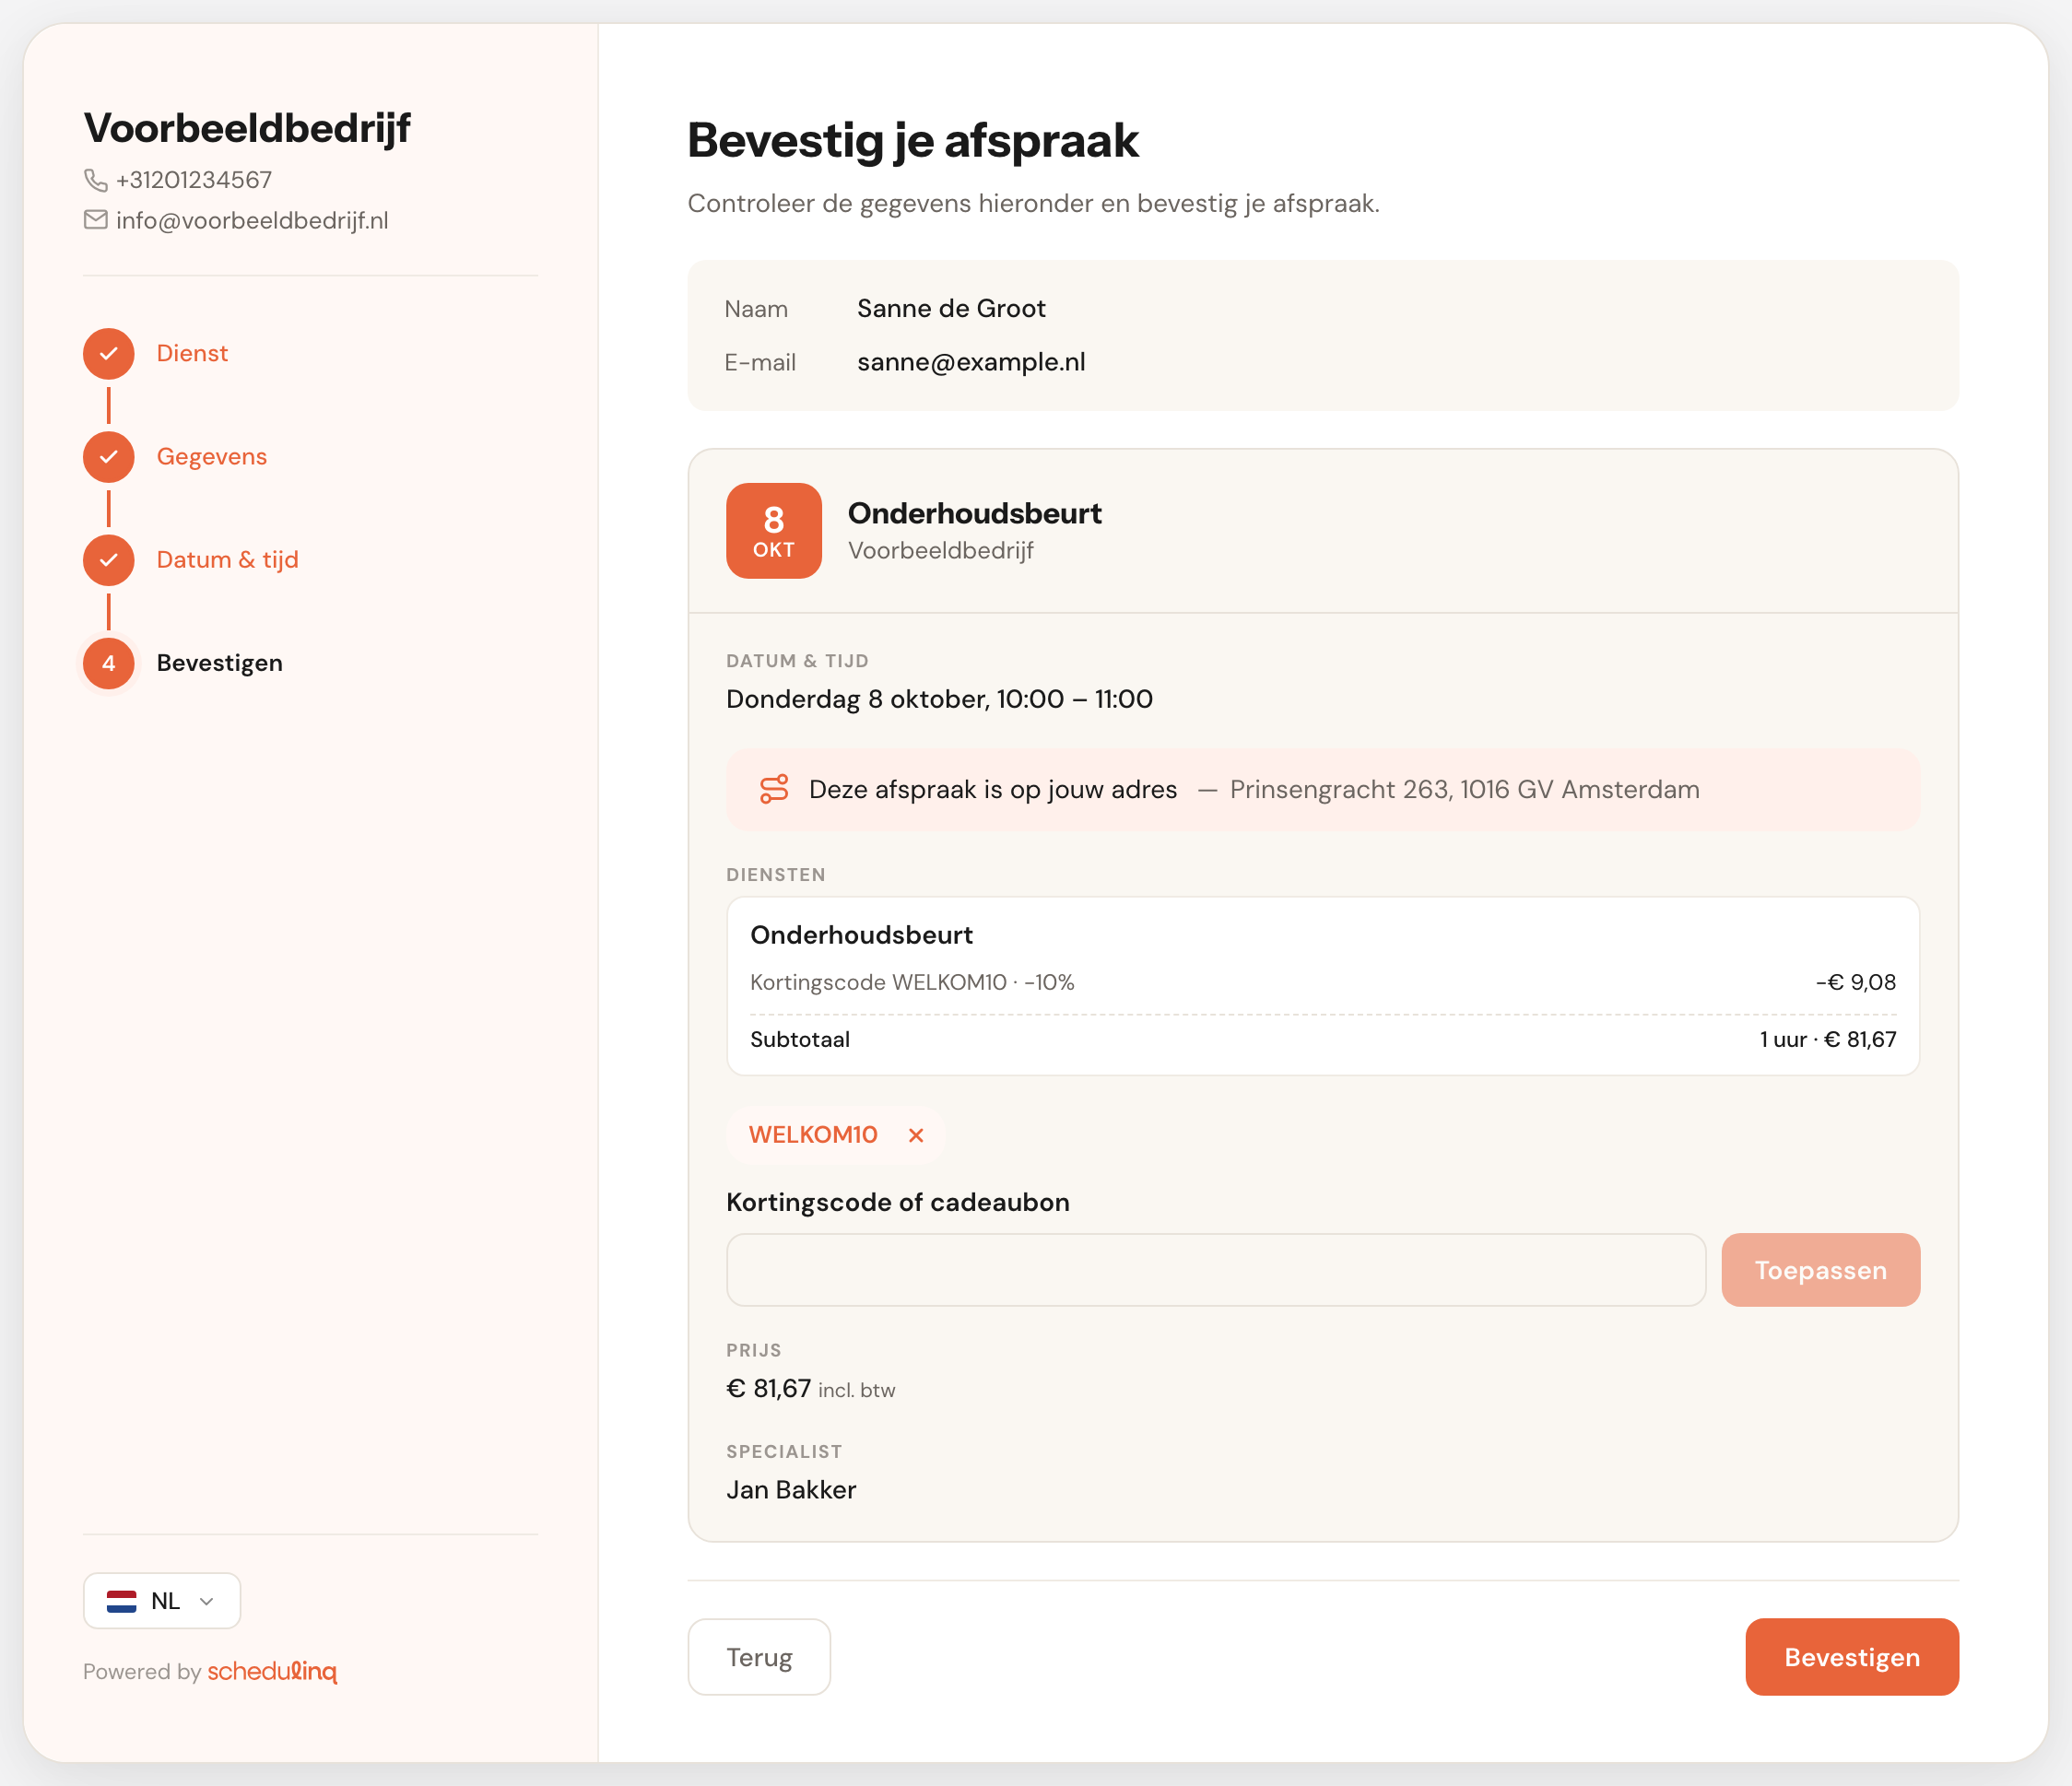This screenshot has width=2072, height=1786.
Task: Click the email sanne@example.nl
Action: pos(971,362)
